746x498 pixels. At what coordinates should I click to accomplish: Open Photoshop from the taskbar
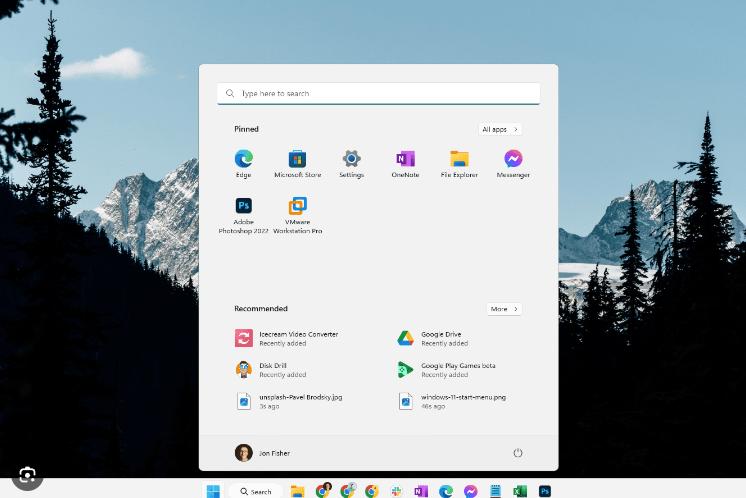[545, 491]
